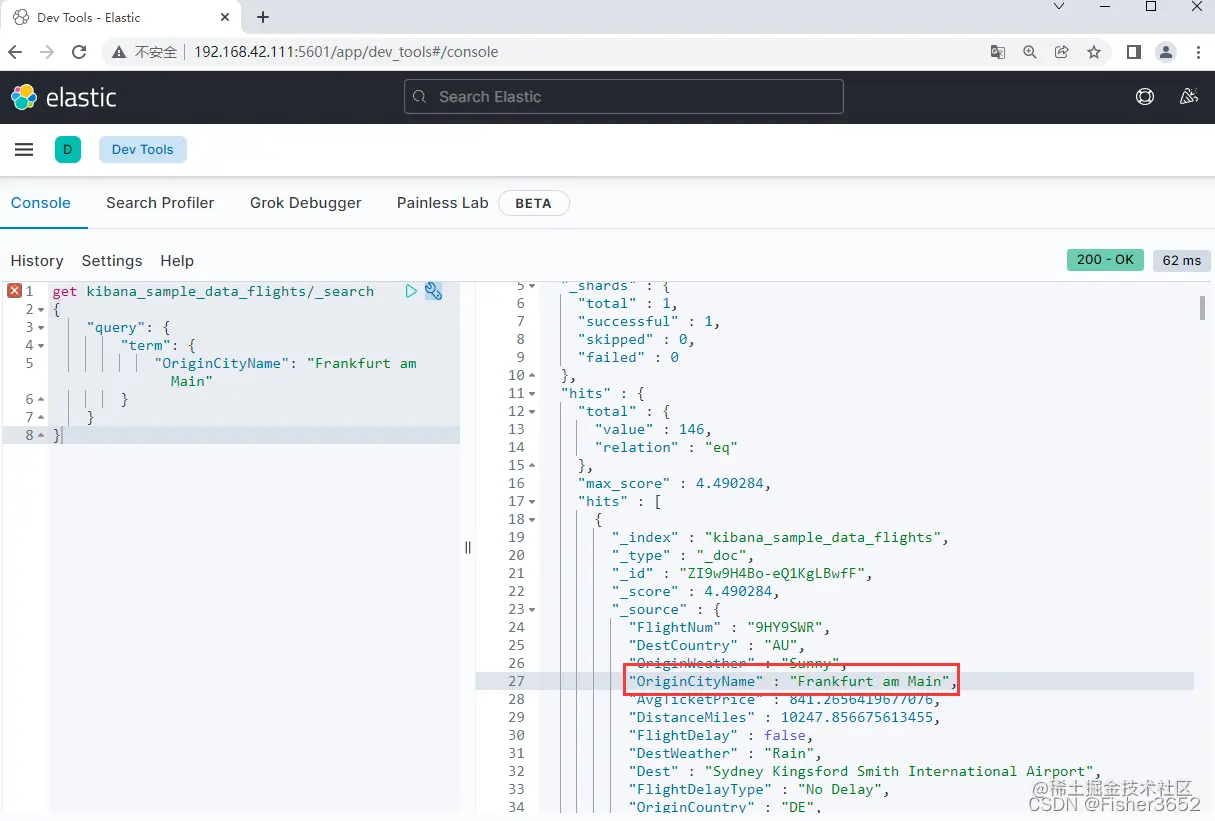Click the share page icon

1061,52
